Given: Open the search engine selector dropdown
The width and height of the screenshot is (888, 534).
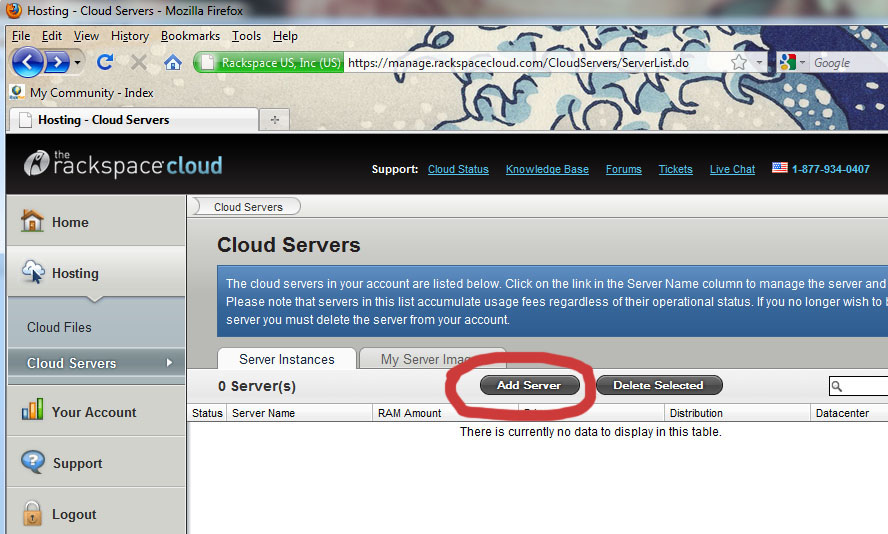Looking at the screenshot, I should click(x=790, y=62).
